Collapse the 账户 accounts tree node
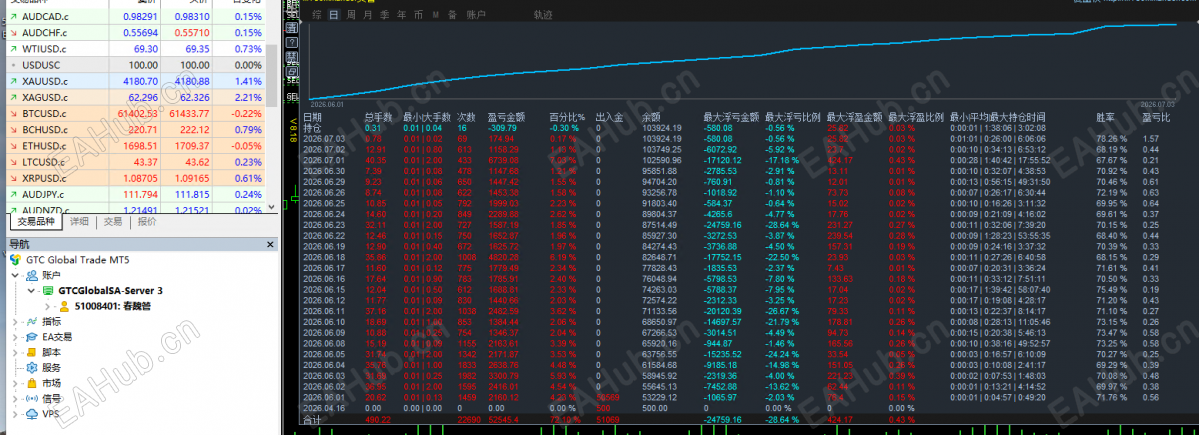This screenshot has height=435, width=1199. (x=15, y=275)
